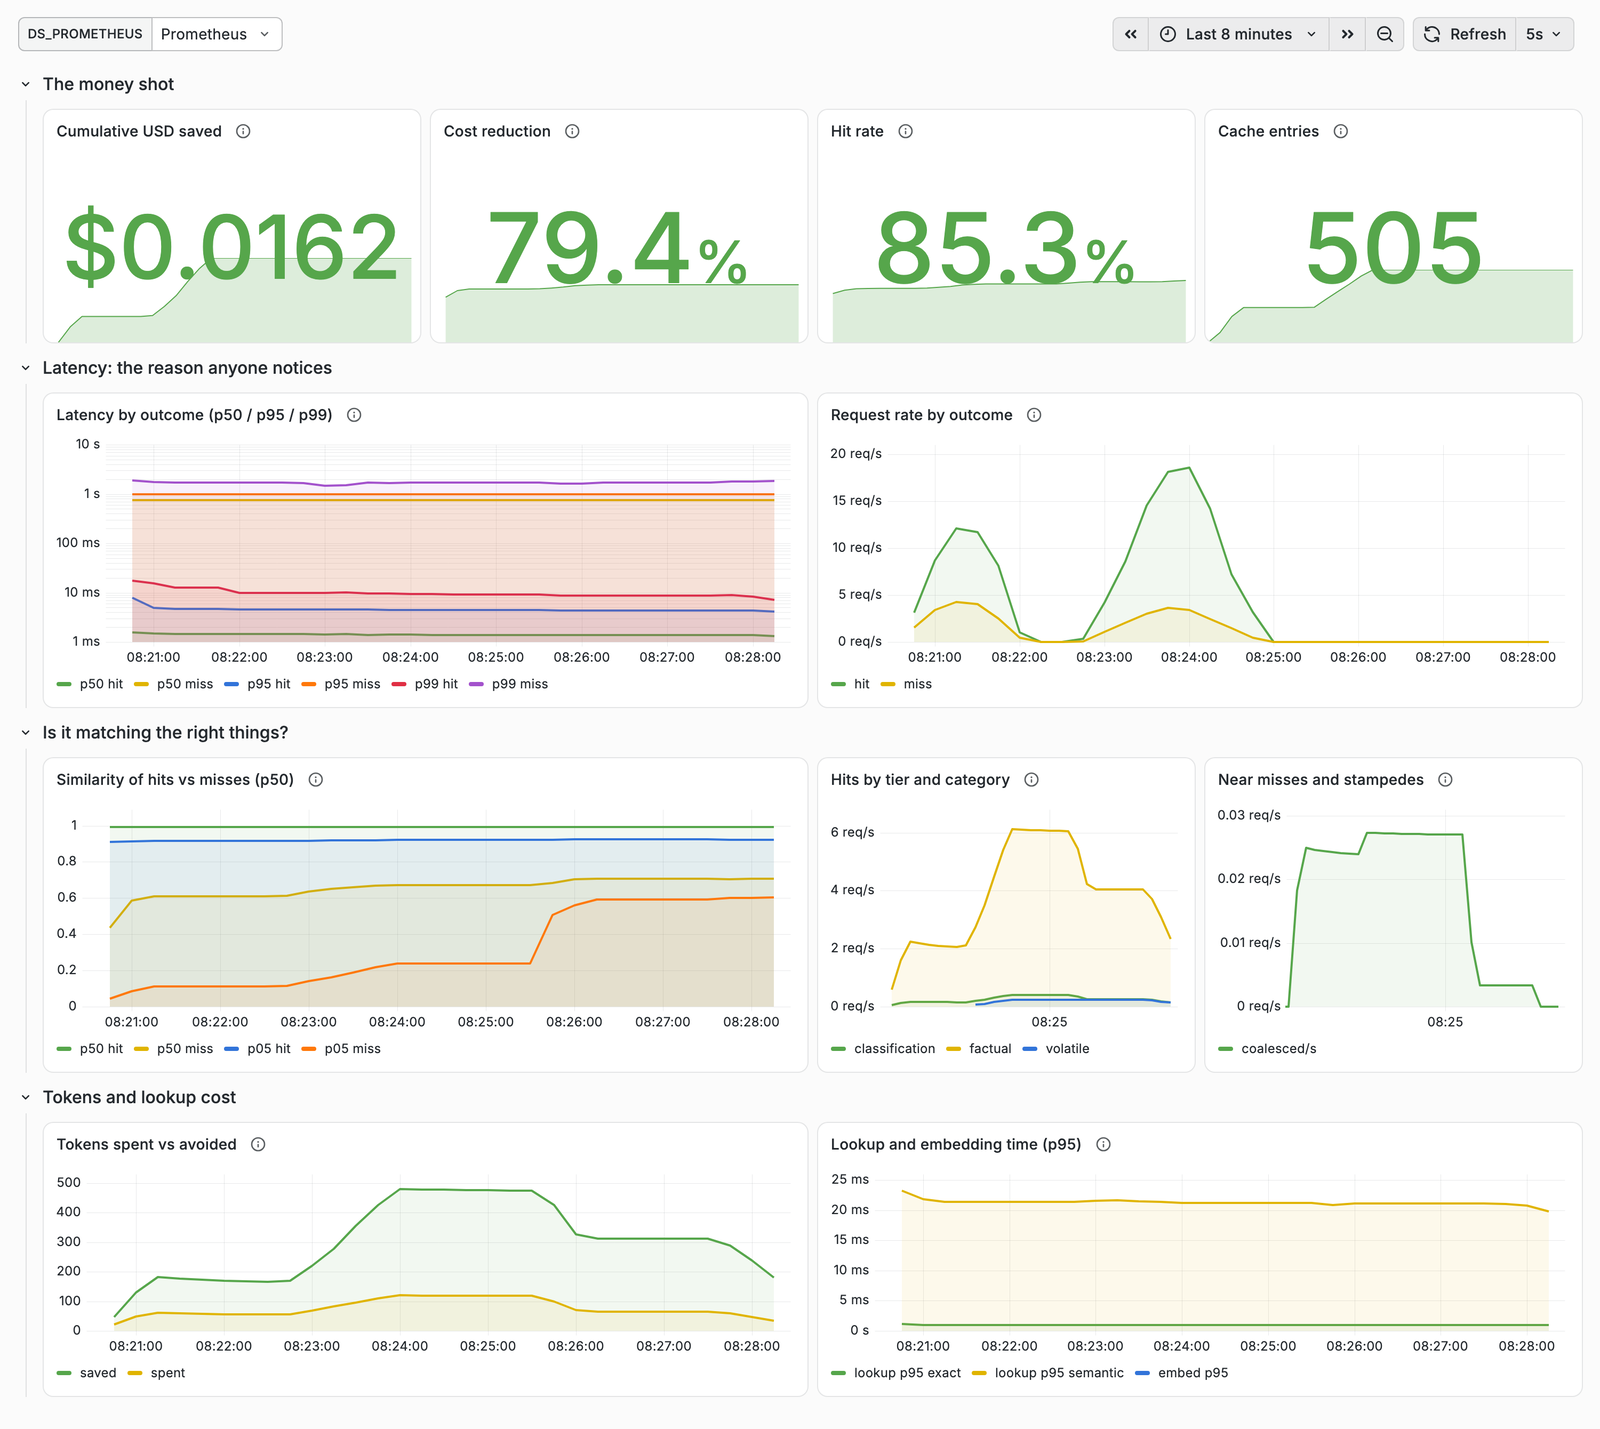The image size is (1600, 1429).
Task: Click Lookup and embedding time (p95) title
Action: pyautogui.click(x=956, y=1144)
